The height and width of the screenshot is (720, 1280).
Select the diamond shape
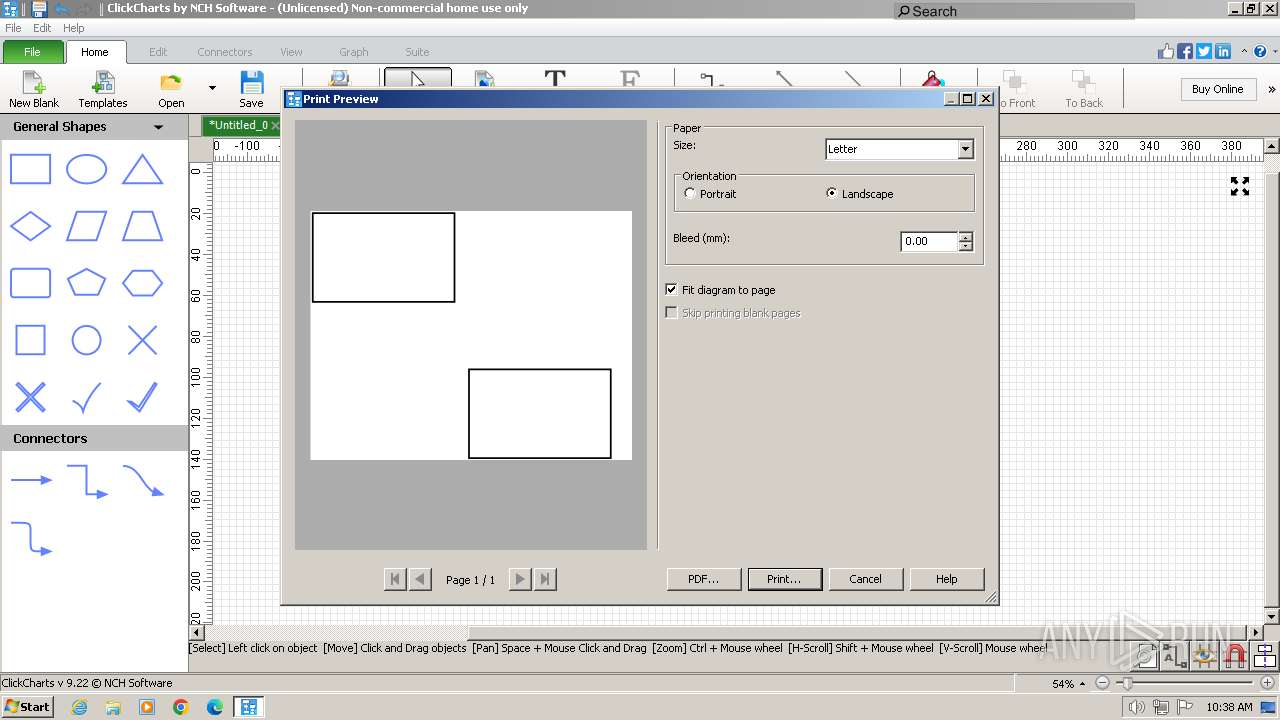pos(30,226)
